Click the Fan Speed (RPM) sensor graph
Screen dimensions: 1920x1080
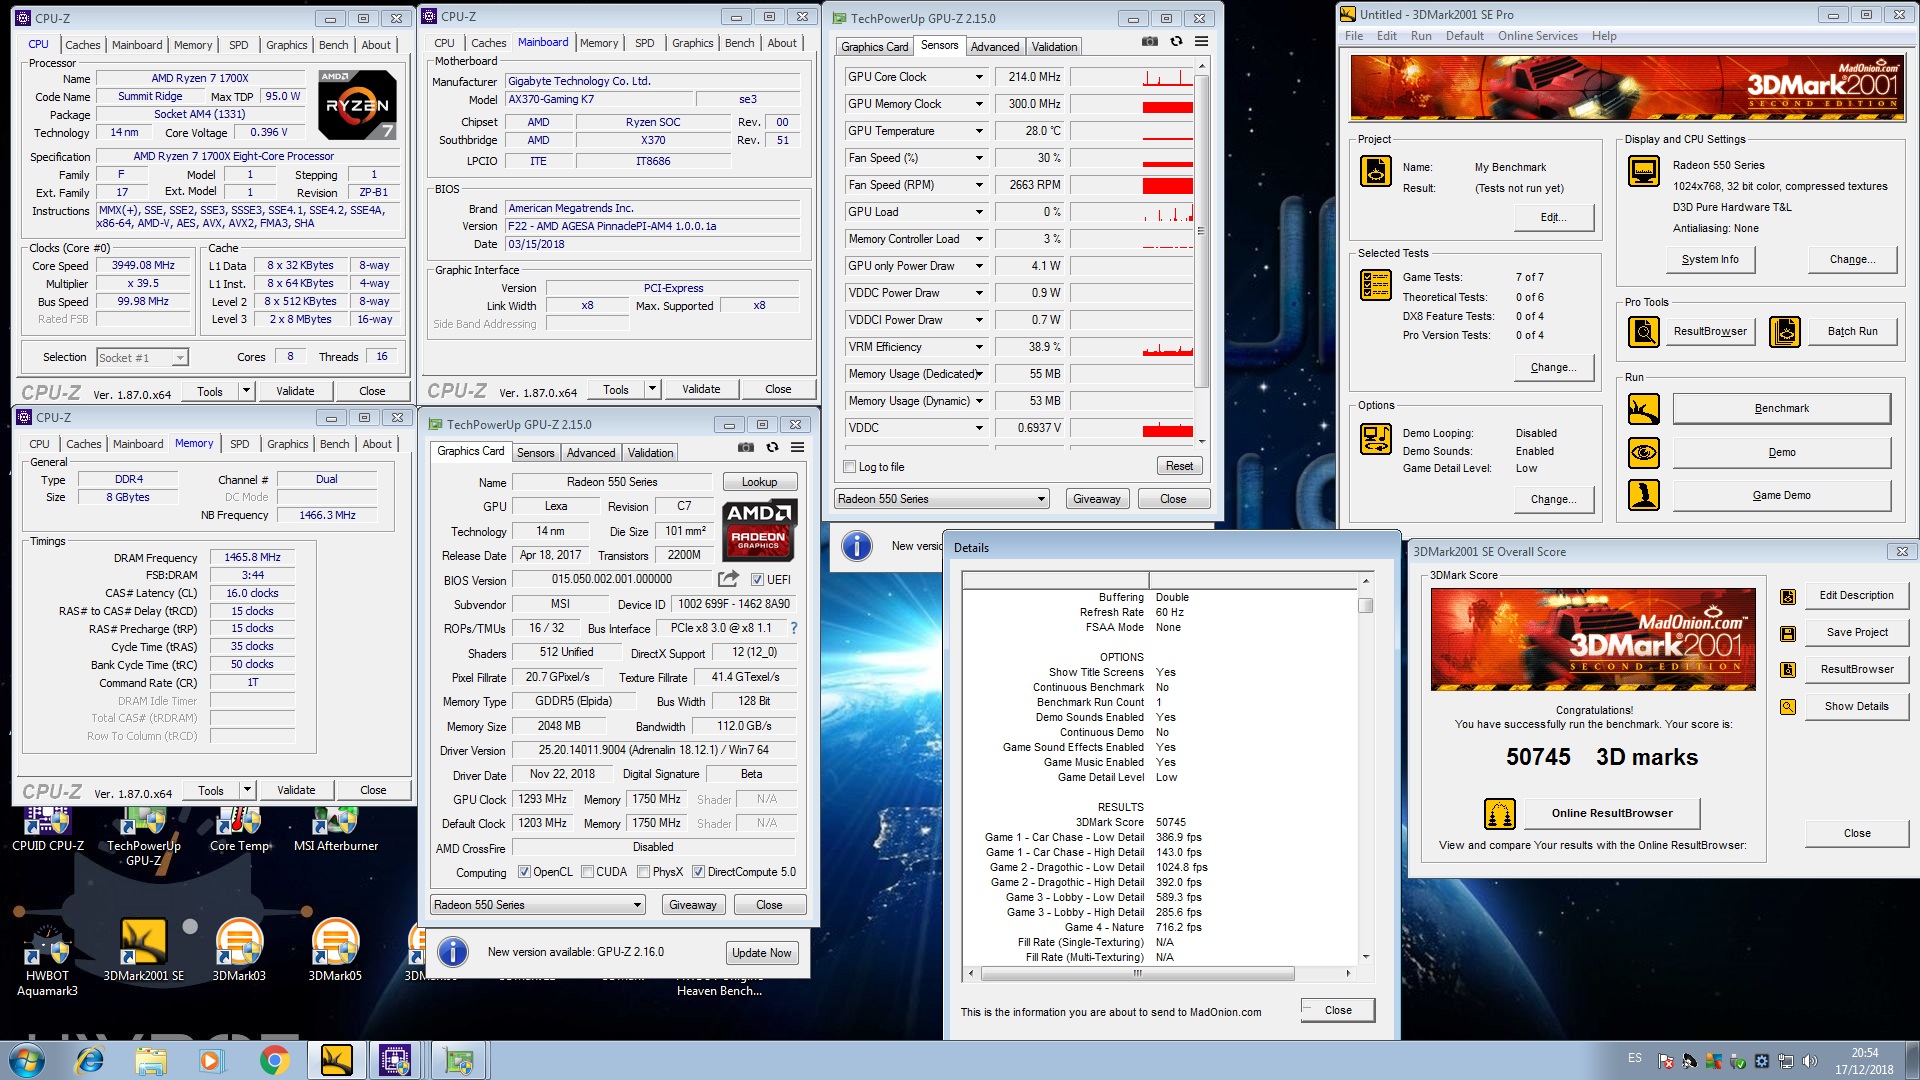point(1132,185)
